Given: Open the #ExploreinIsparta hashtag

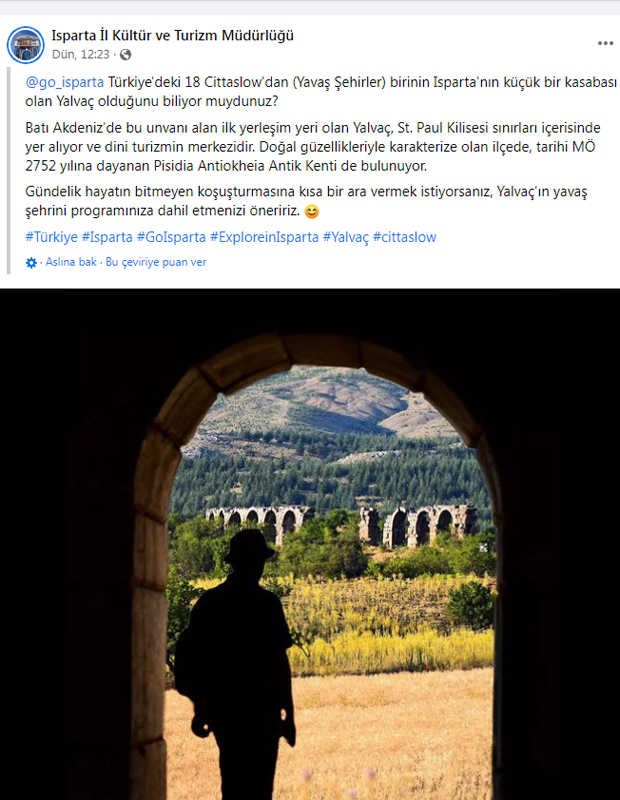Looking at the screenshot, I should tap(264, 237).
